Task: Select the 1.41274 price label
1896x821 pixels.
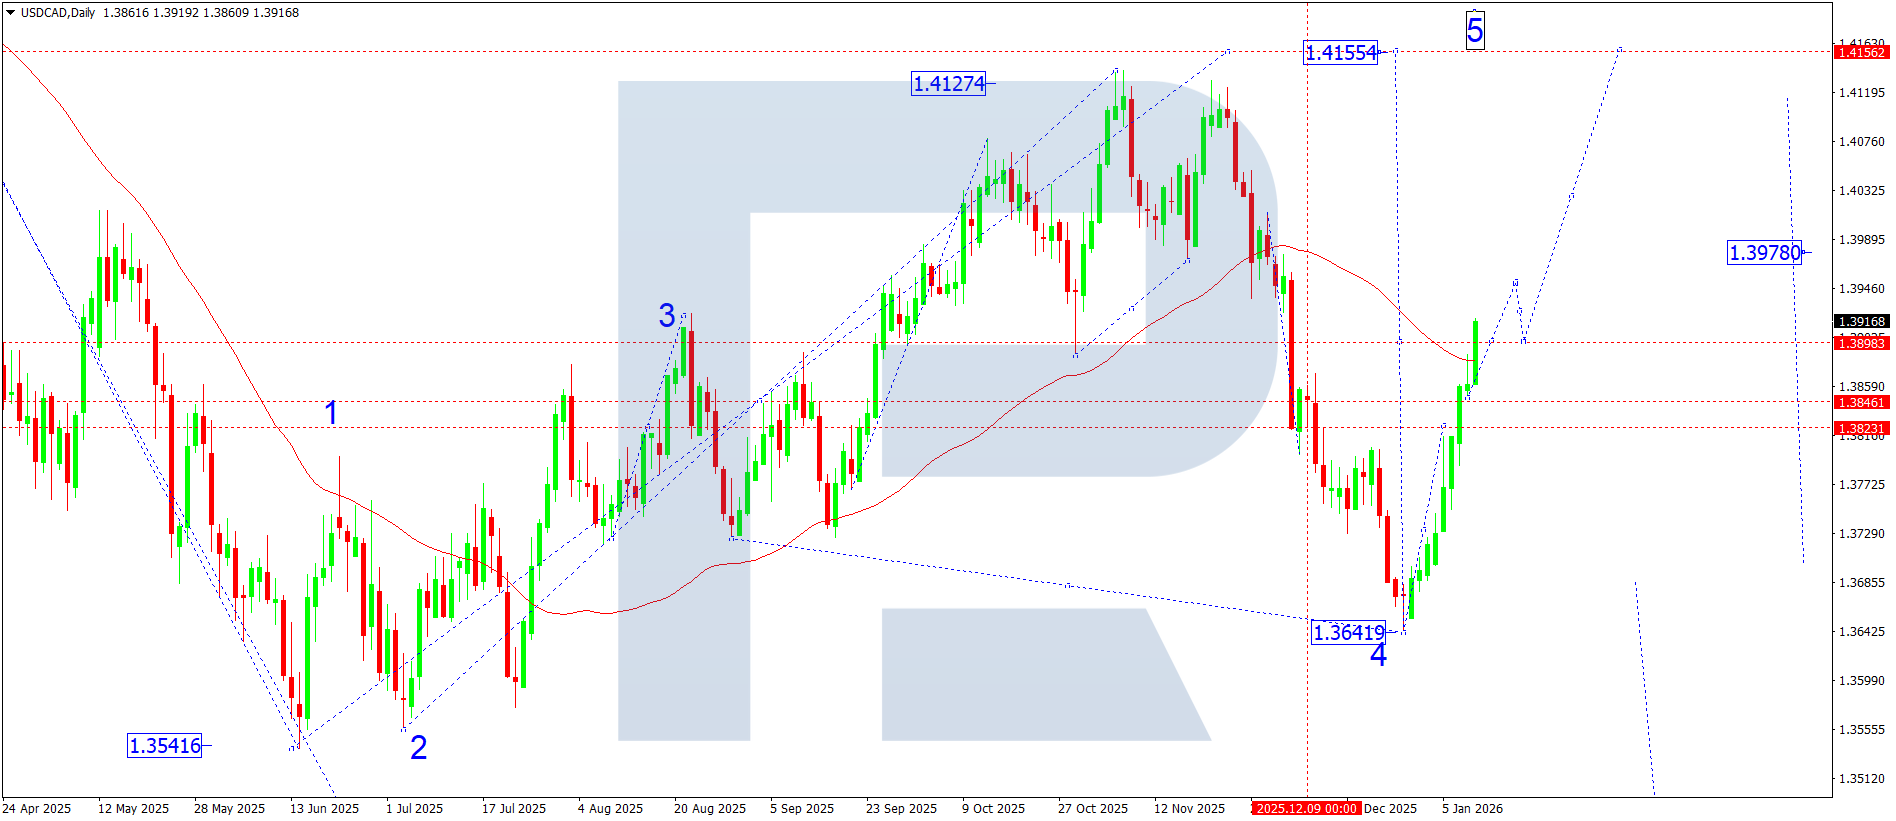Action: click(x=948, y=84)
